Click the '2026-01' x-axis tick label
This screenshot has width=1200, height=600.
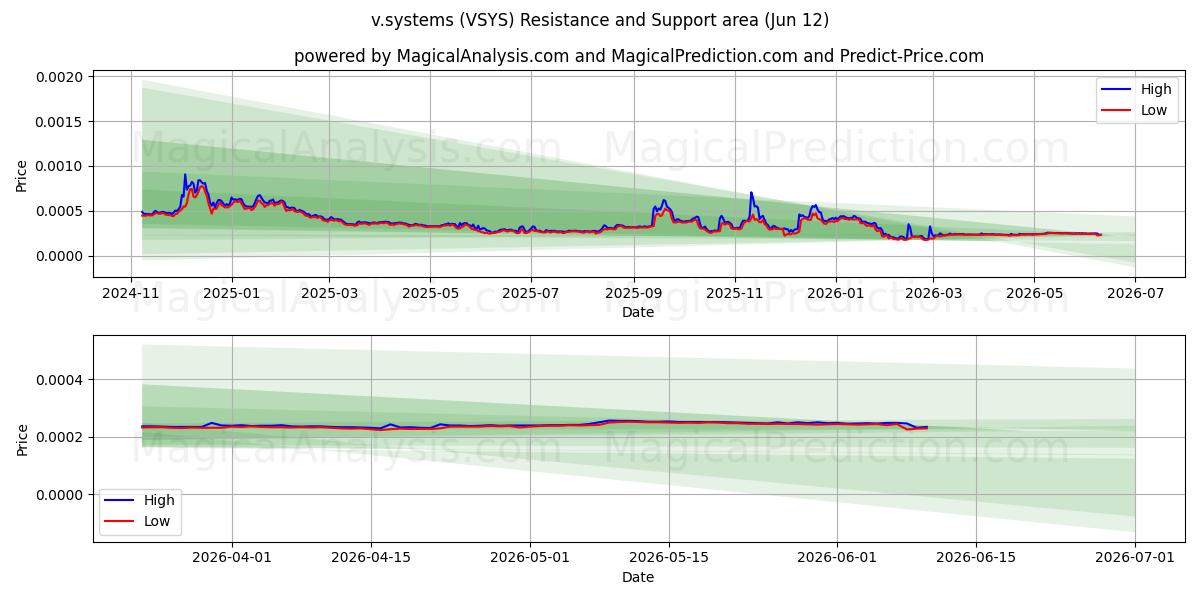pos(835,293)
